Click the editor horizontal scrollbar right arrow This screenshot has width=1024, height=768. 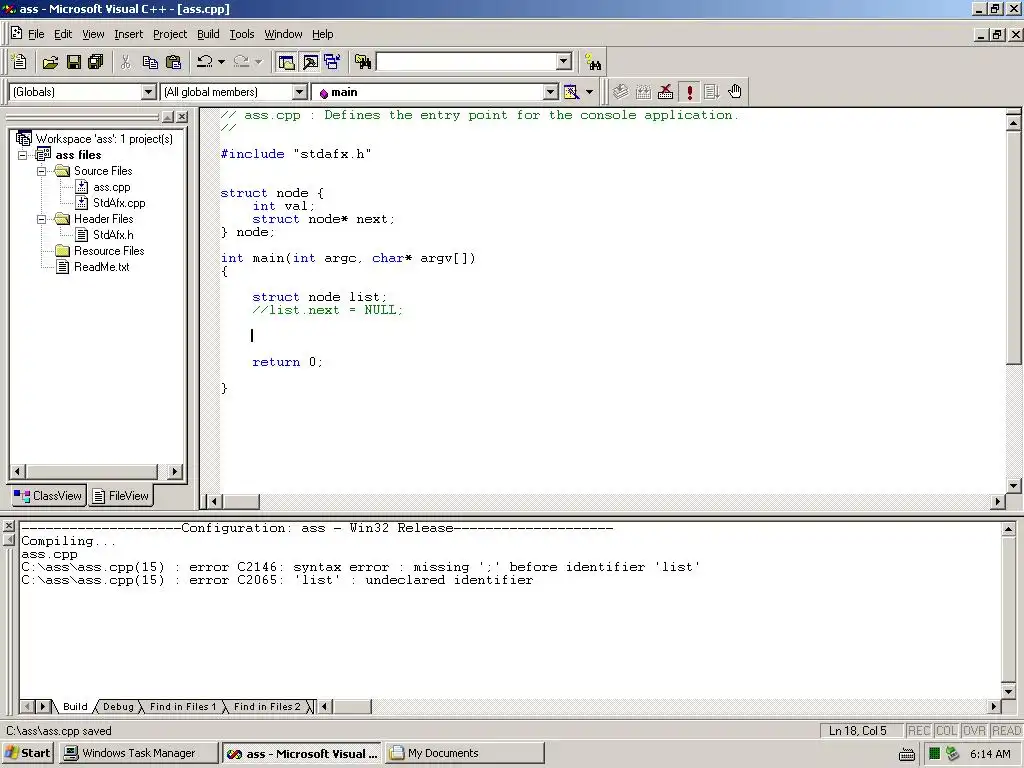(x=997, y=502)
